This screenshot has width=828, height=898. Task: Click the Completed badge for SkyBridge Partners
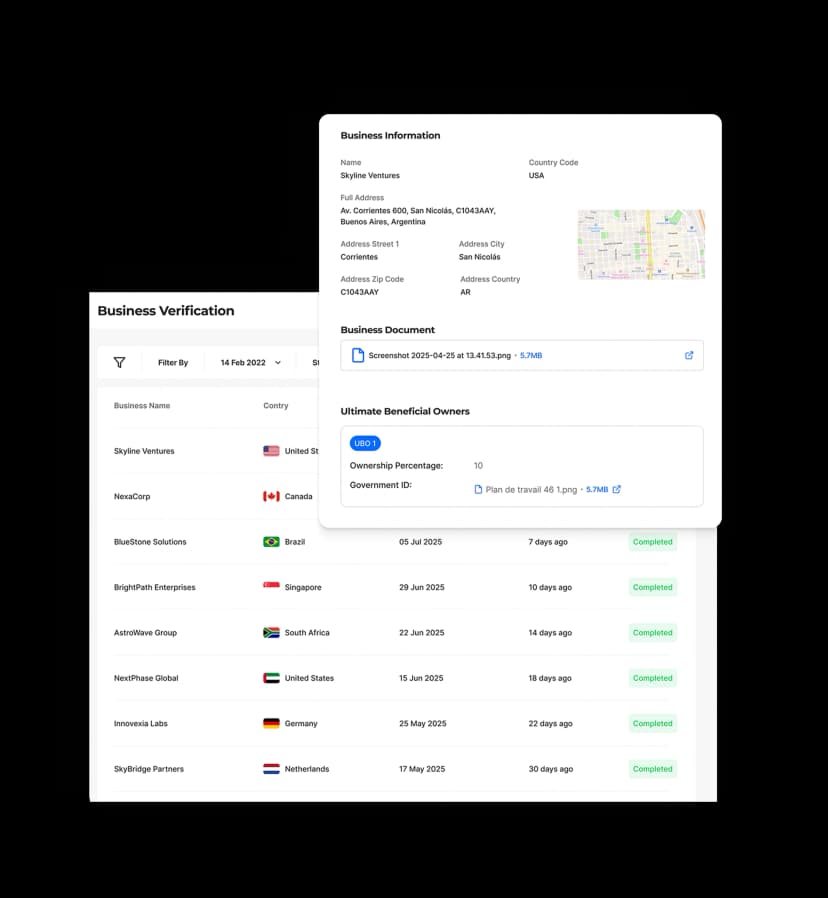tap(652, 769)
